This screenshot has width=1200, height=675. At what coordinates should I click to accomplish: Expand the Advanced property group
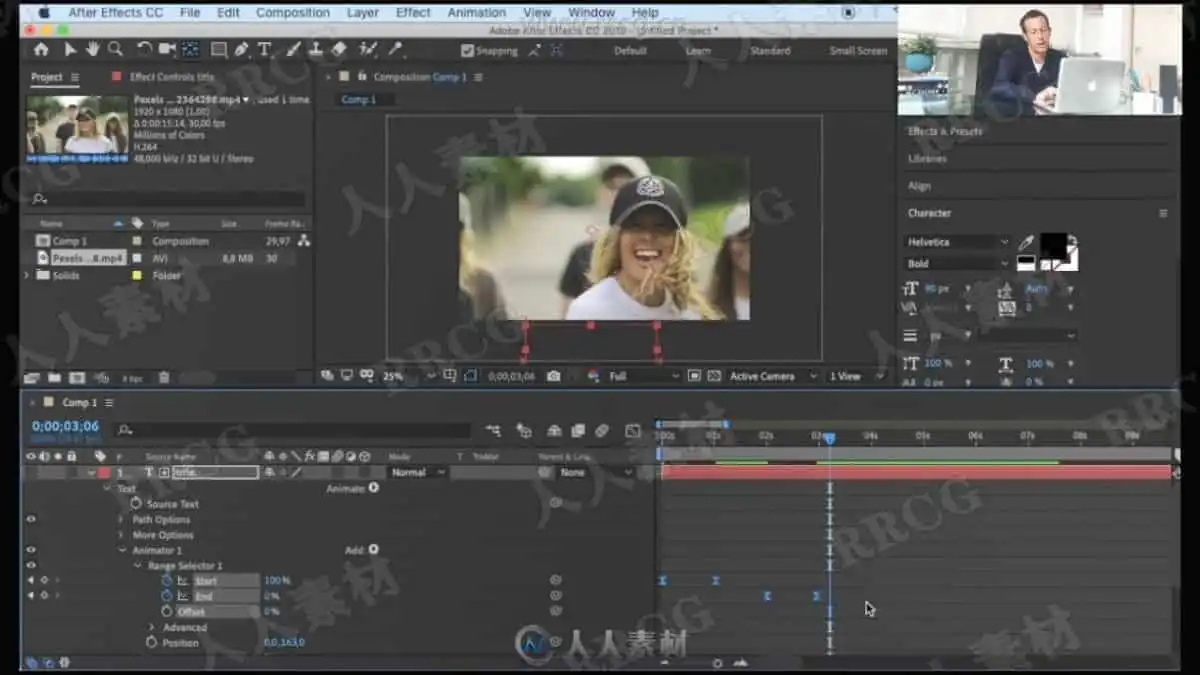[x=152, y=627]
